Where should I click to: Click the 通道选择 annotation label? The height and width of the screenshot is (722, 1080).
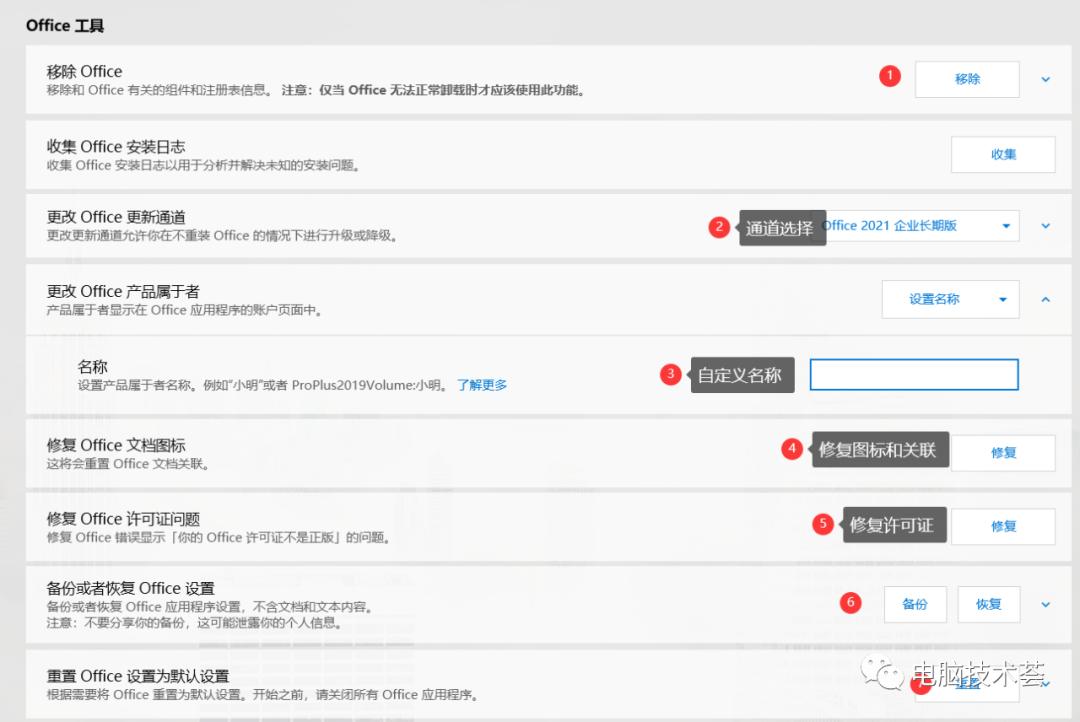[x=782, y=228]
